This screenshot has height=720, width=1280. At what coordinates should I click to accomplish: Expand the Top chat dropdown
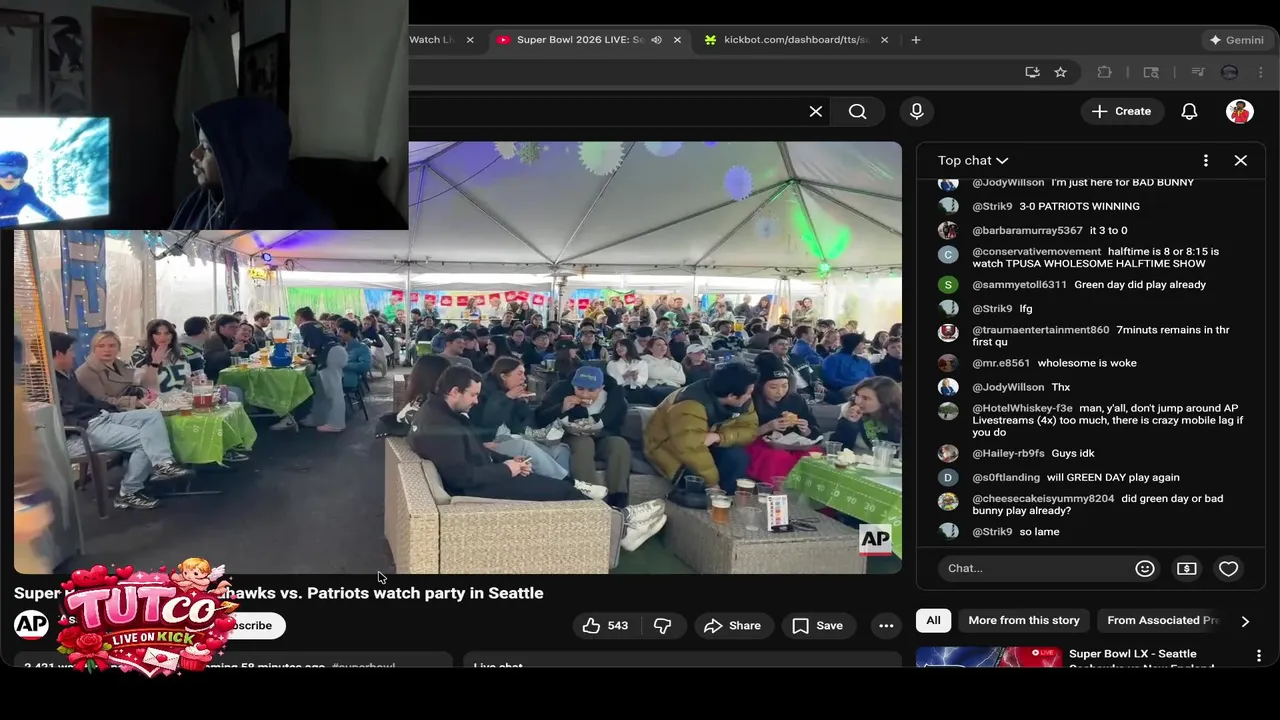coord(973,160)
